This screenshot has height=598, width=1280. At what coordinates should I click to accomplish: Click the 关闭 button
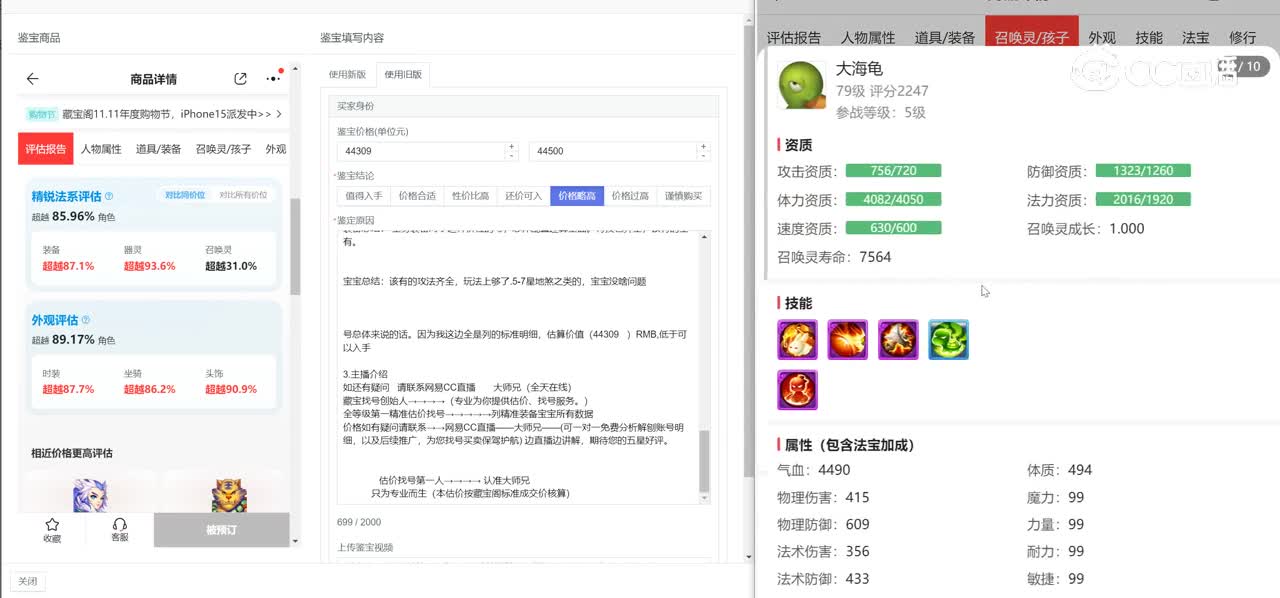tap(27, 581)
